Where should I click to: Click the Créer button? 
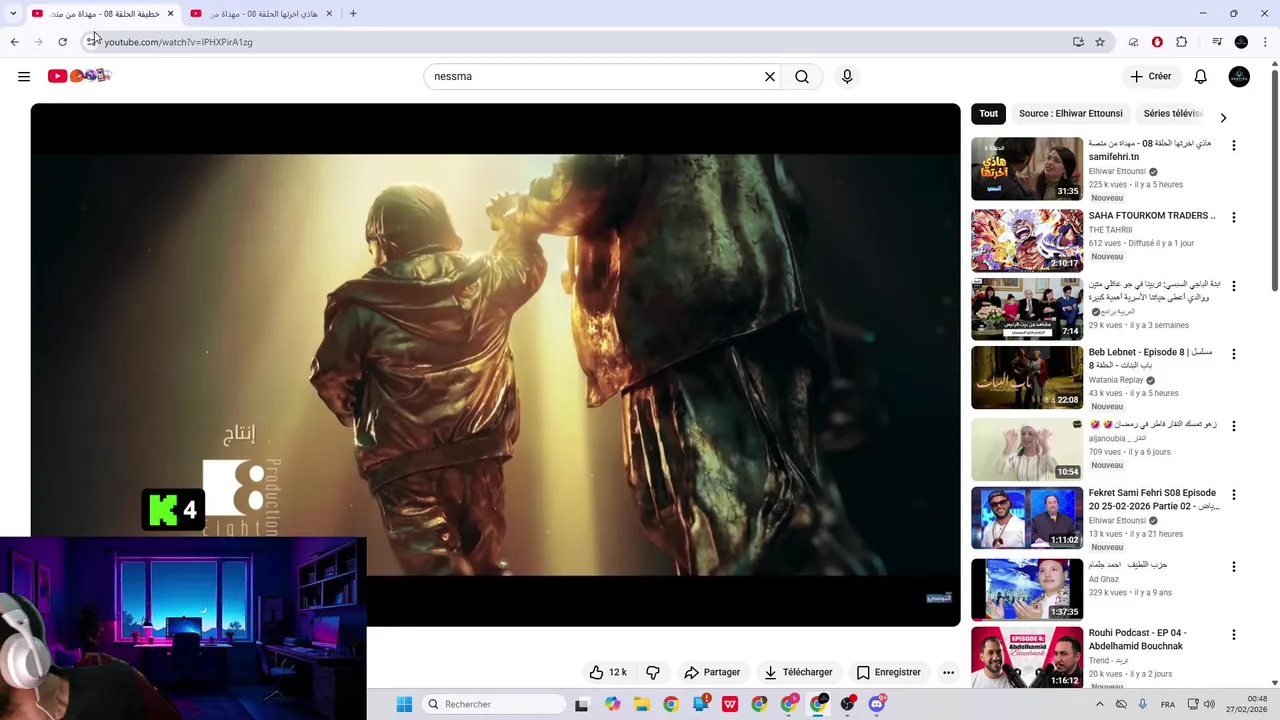(1150, 76)
